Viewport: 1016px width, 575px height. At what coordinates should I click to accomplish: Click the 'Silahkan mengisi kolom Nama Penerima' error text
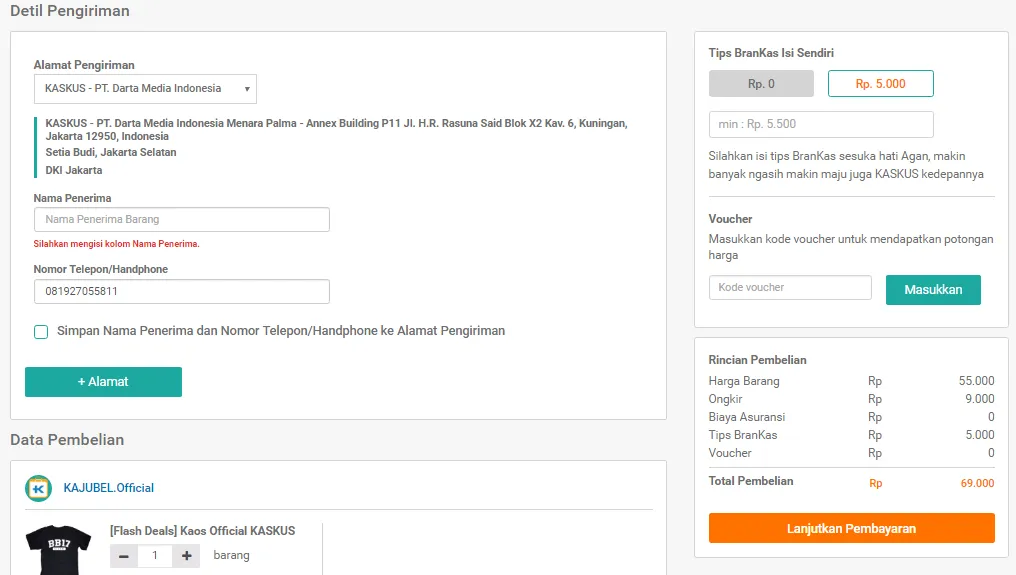tap(117, 244)
